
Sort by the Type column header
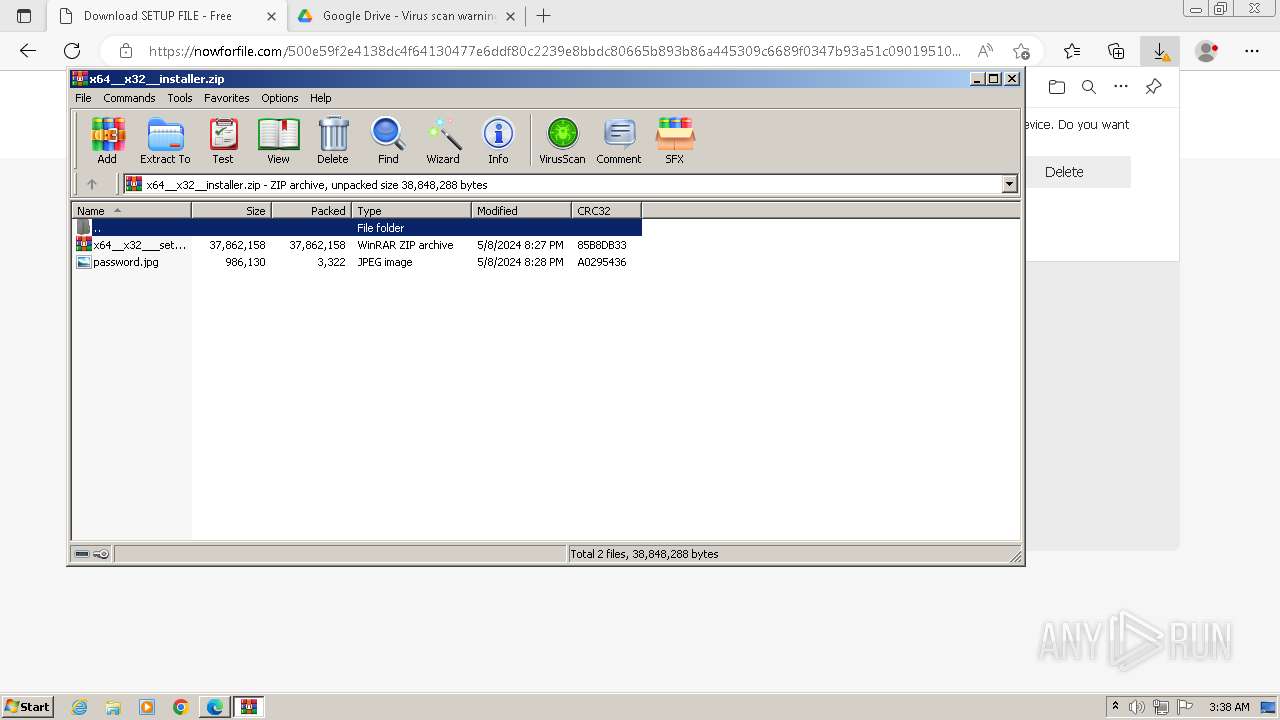point(411,210)
